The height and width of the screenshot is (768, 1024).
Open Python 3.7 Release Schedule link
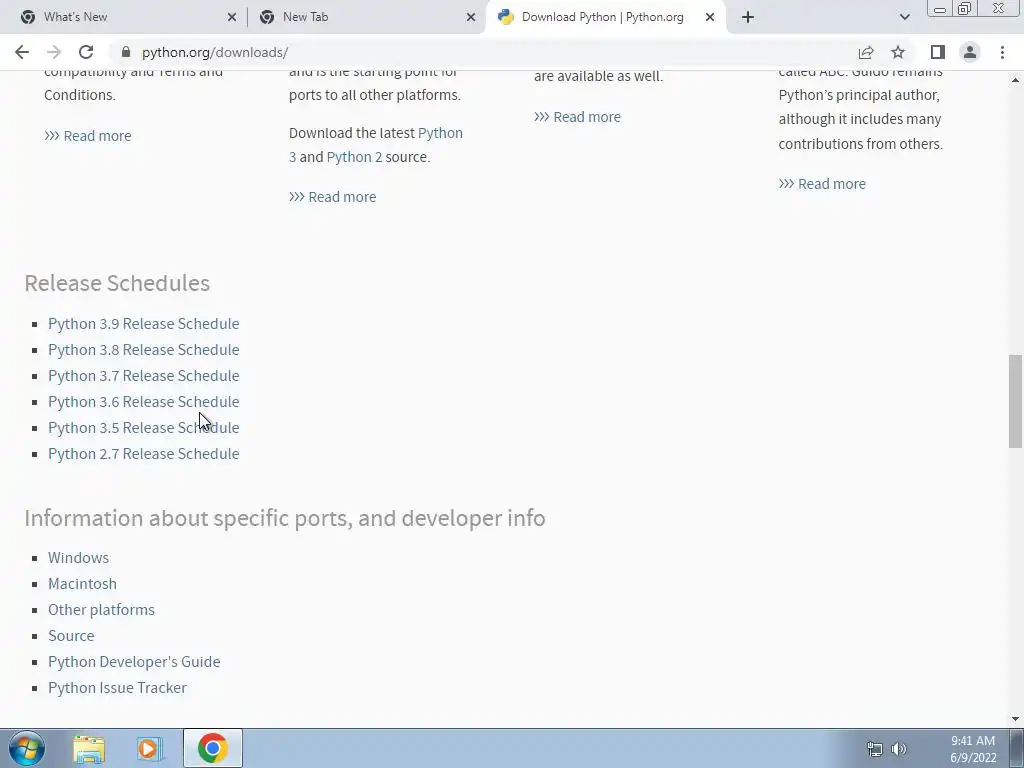[x=144, y=376]
